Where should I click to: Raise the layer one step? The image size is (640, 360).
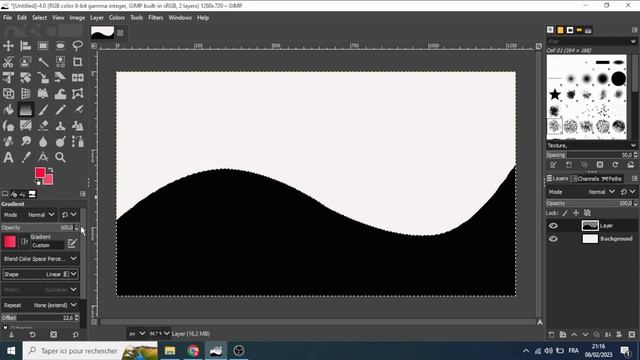[x=574, y=335]
